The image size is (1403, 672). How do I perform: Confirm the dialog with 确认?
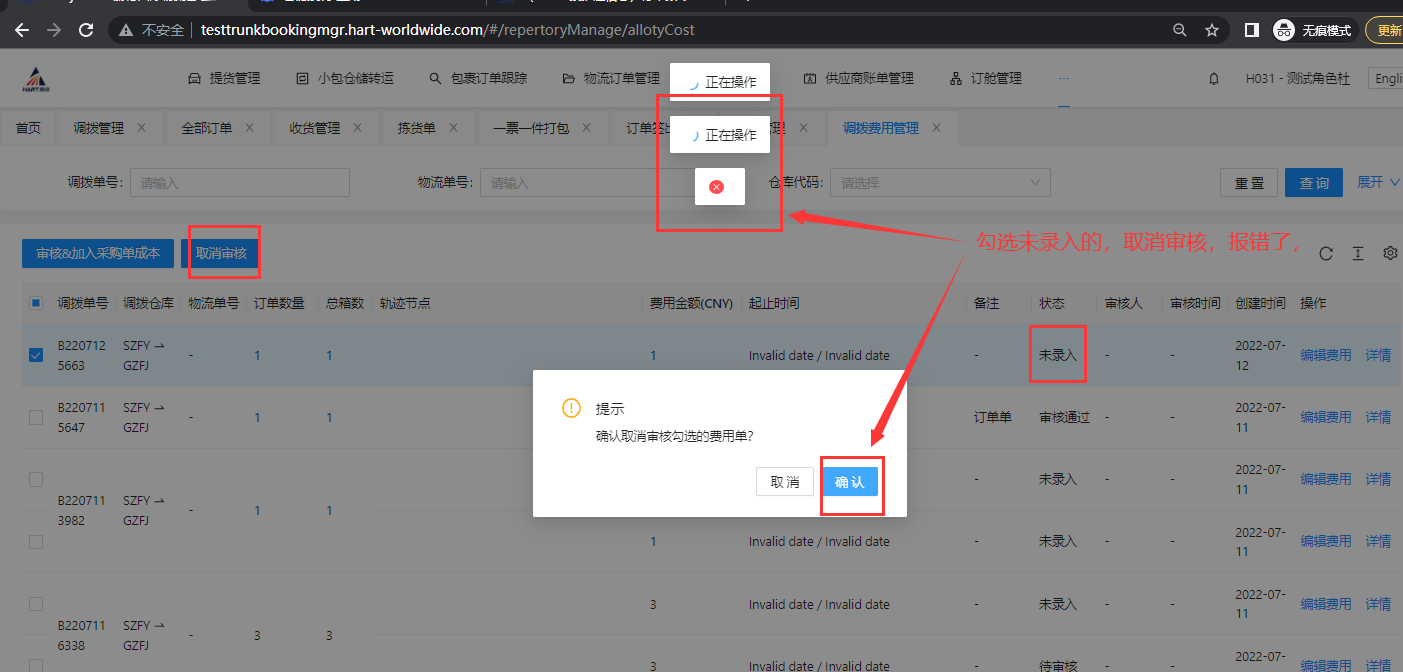(849, 482)
